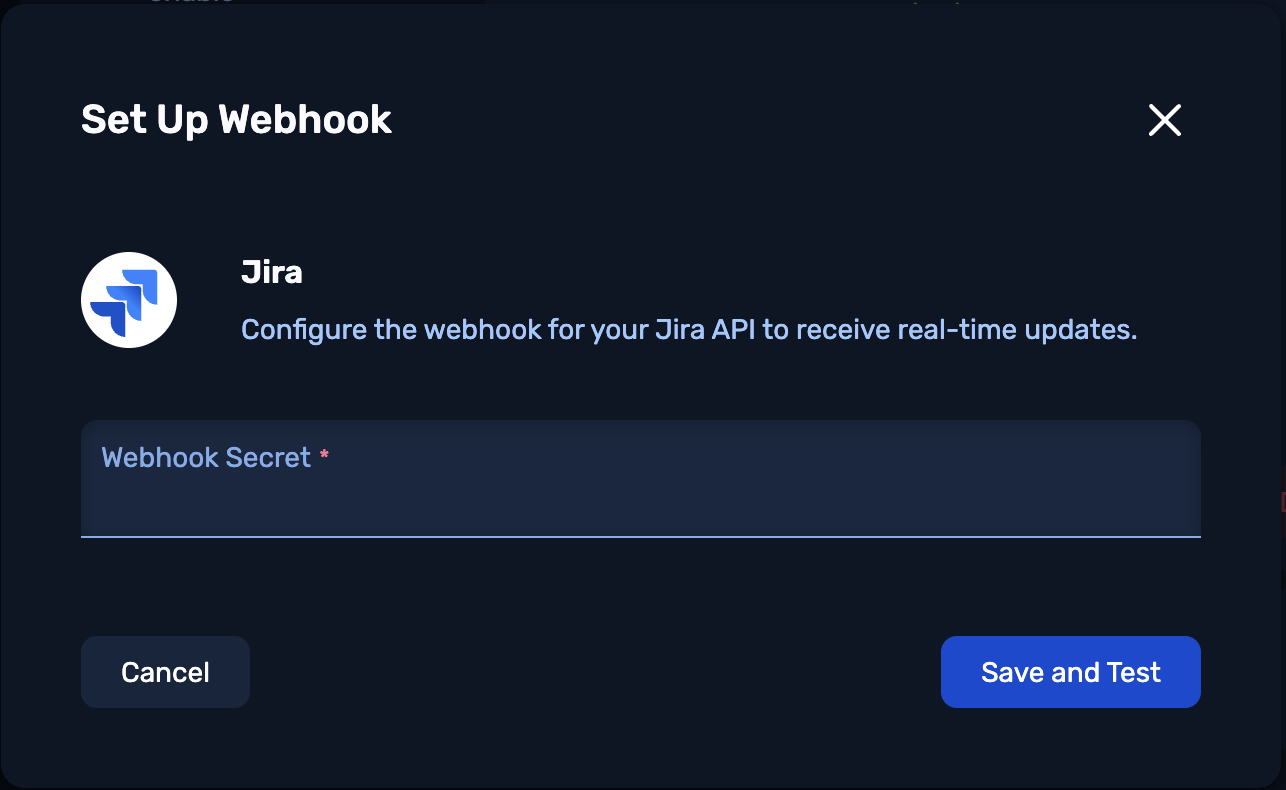
Task: Click the red required asterisk
Action: (x=324, y=456)
